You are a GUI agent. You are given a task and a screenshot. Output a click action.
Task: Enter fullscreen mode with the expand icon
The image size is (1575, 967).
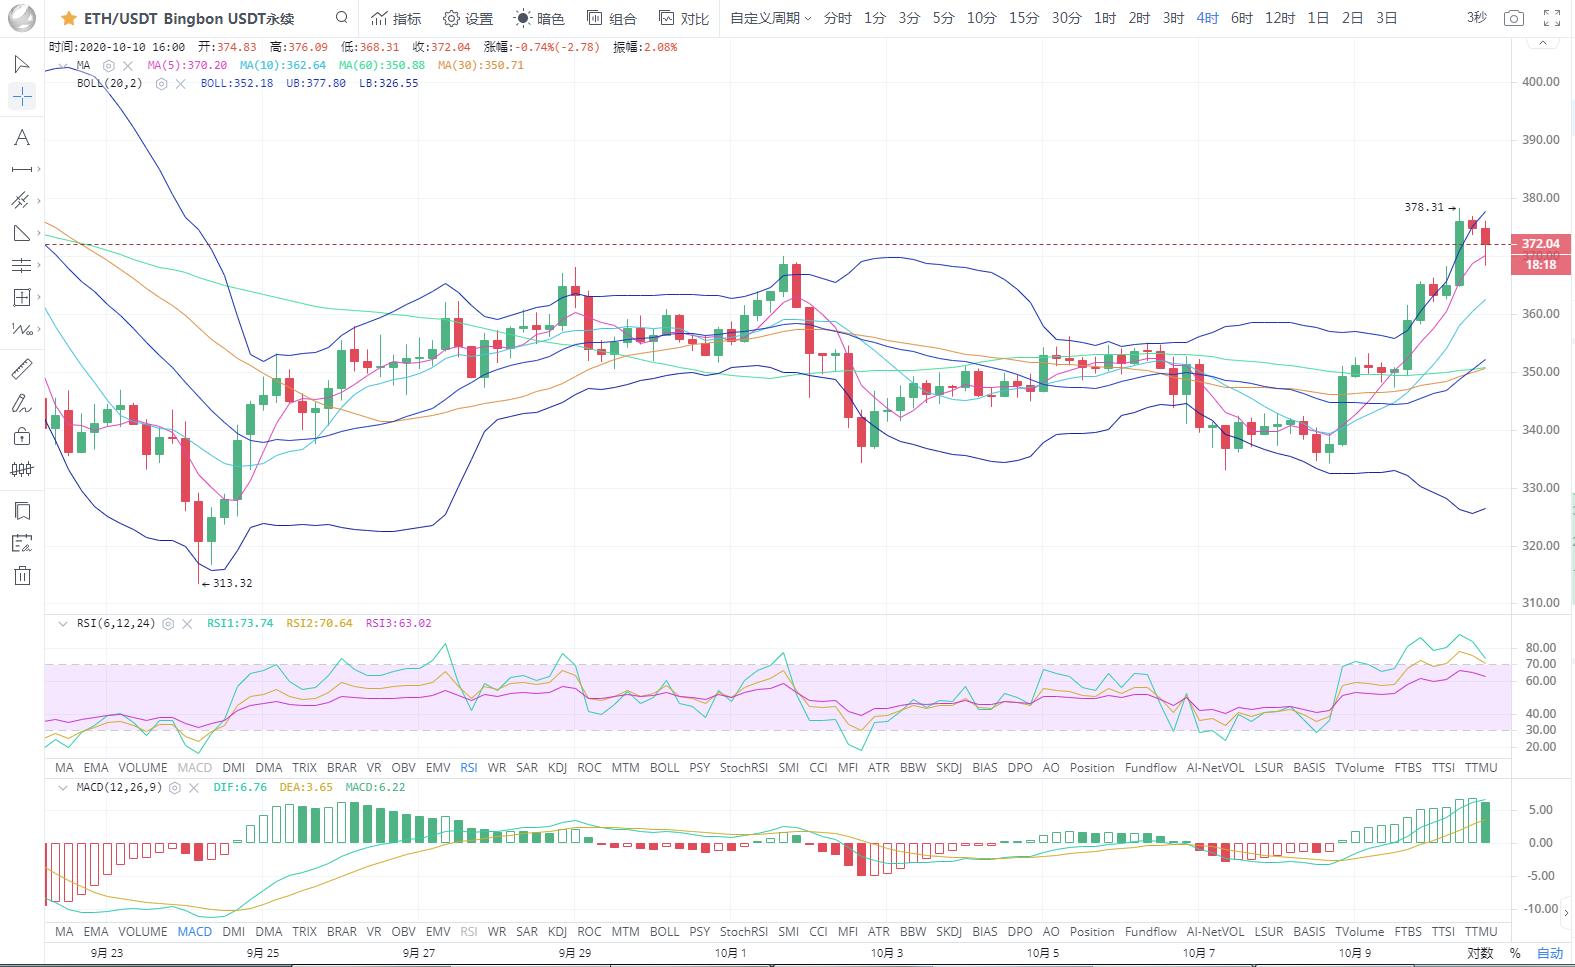pyautogui.click(x=1552, y=18)
